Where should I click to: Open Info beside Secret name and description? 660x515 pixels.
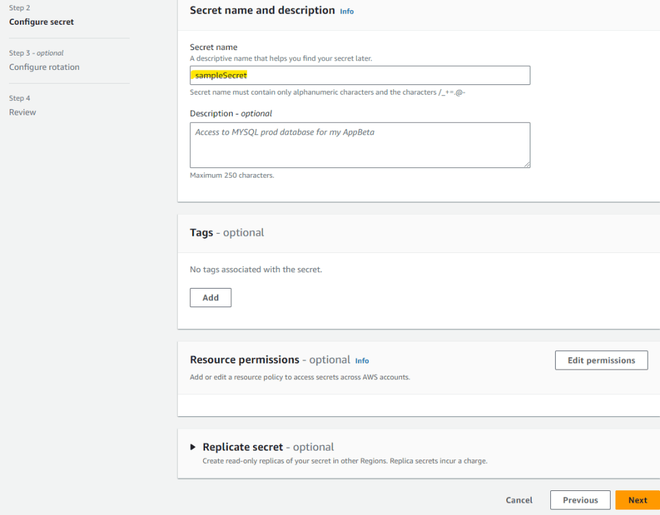coord(346,11)
